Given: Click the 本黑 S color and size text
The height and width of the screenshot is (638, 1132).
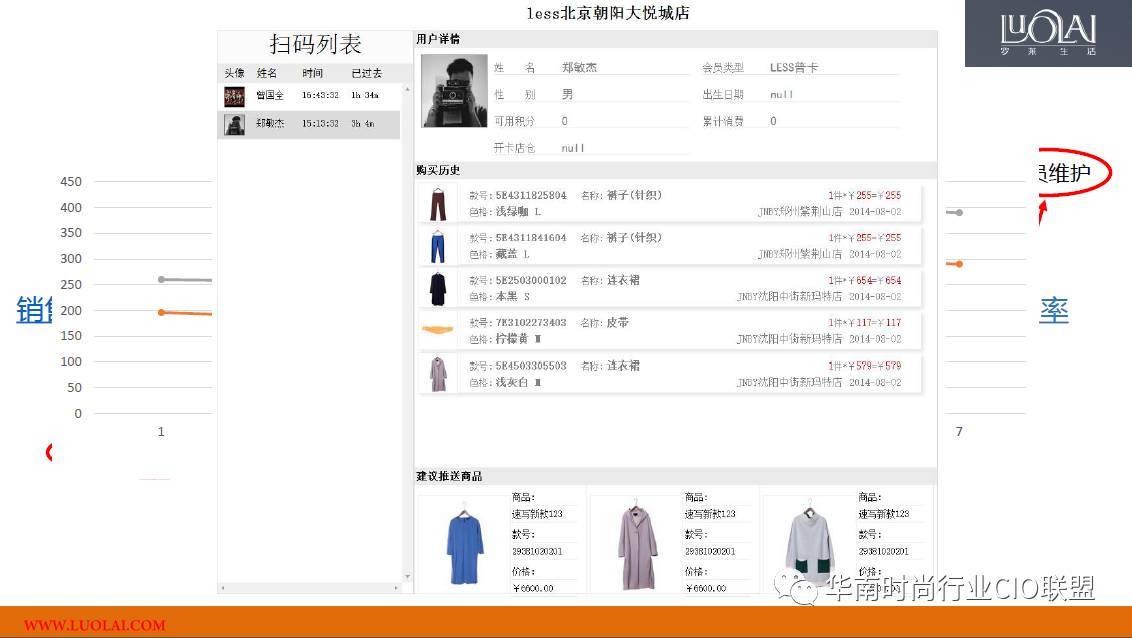Looking at the screenshot, I should 513,297.
